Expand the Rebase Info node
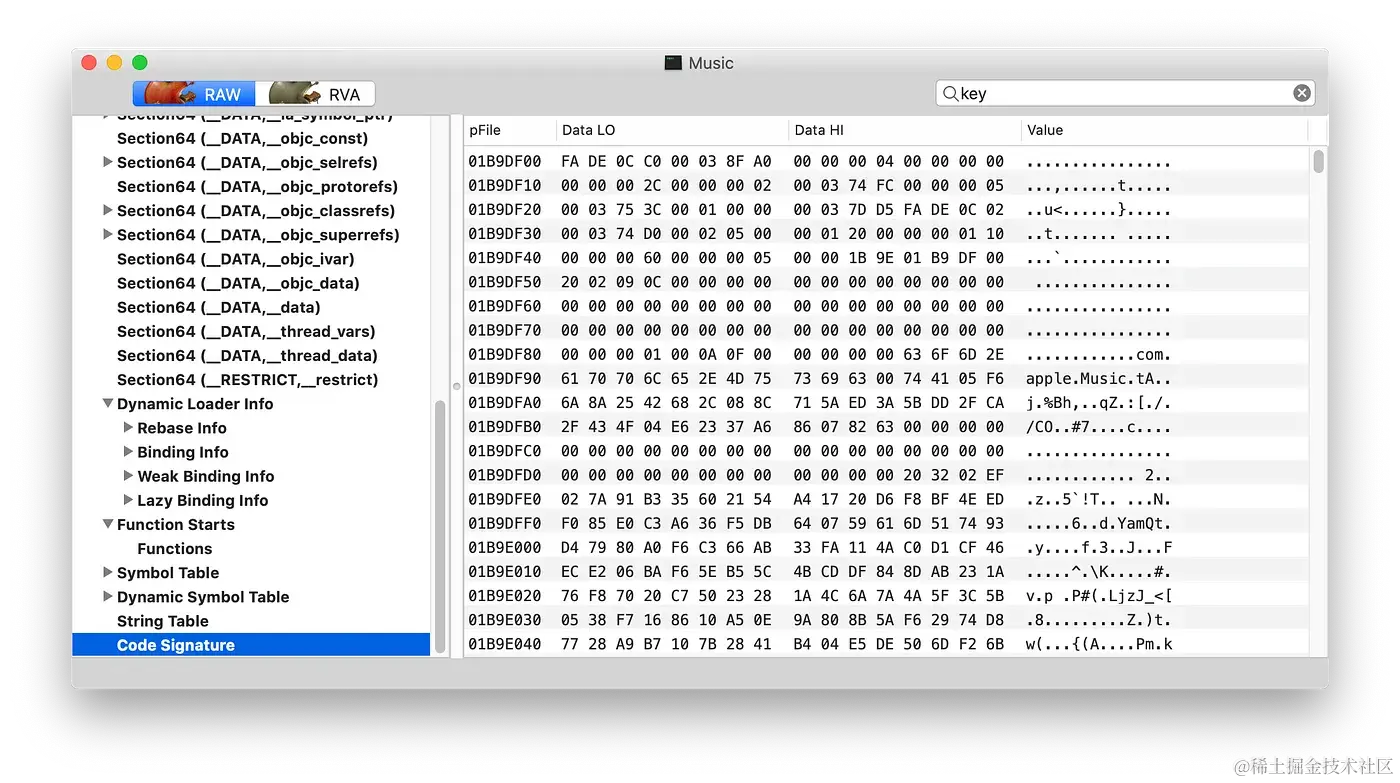The image size is (1400, 783). (x=128, y=428)
